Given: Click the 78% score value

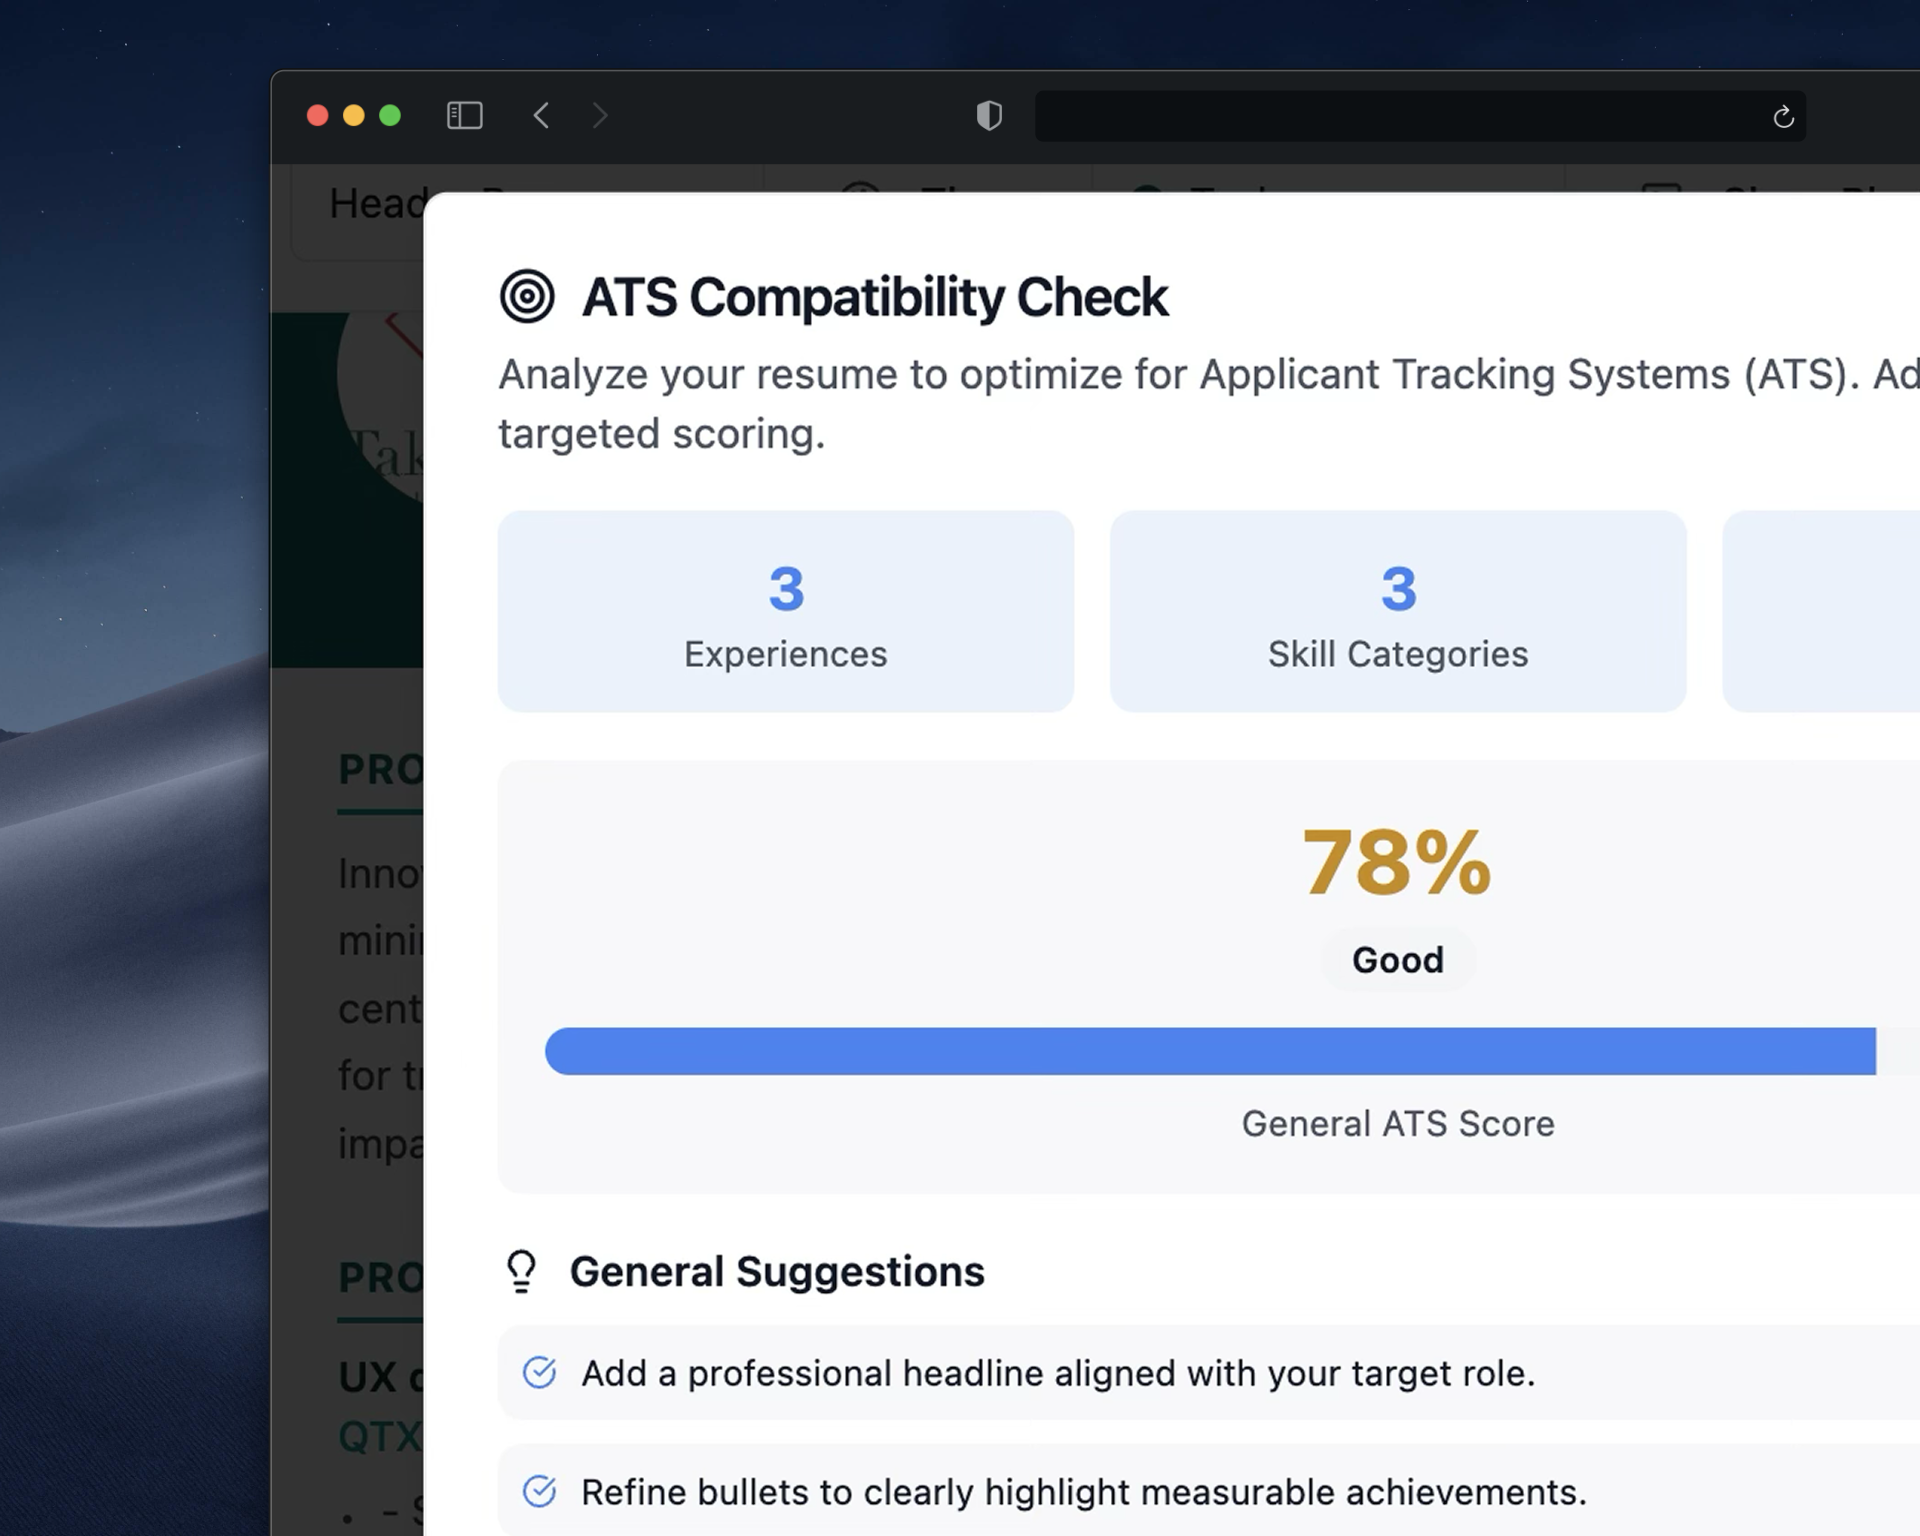Looking at the screenshot, I should pyautogui.click(x=1396, y=862).
